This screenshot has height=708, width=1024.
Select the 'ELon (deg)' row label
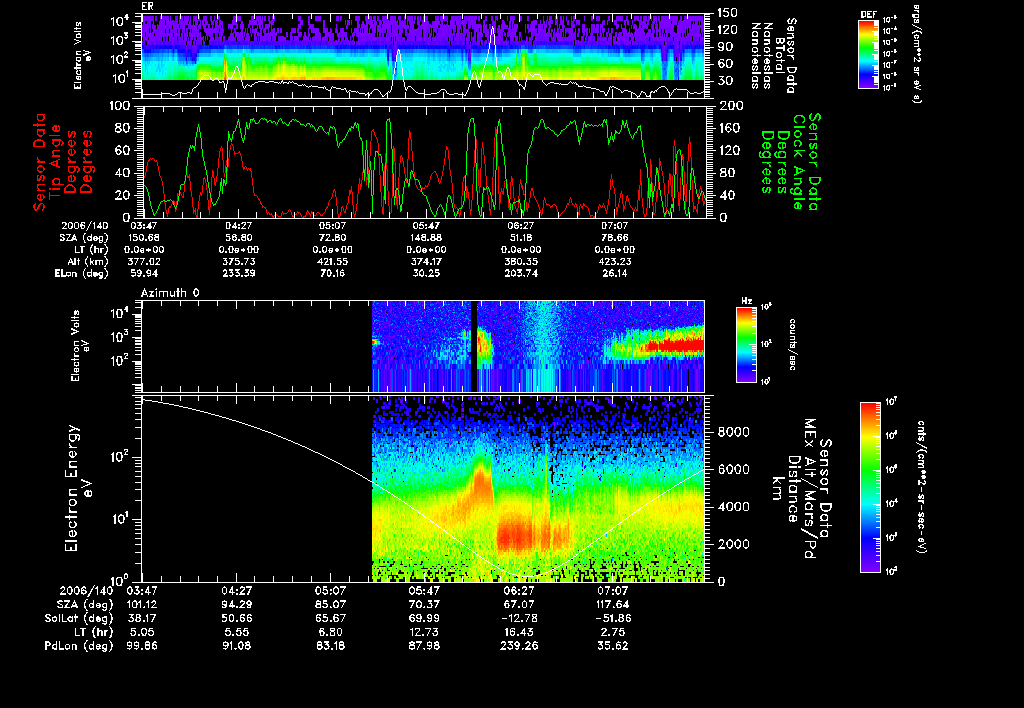pyautogui.click(x=82, y=274)
